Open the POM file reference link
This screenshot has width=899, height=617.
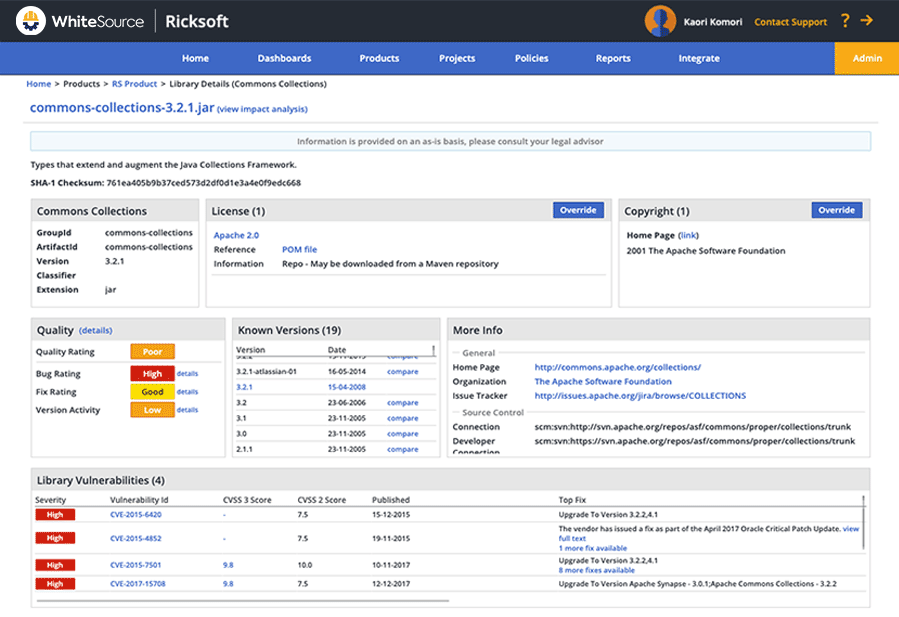[x=299, y=249]
